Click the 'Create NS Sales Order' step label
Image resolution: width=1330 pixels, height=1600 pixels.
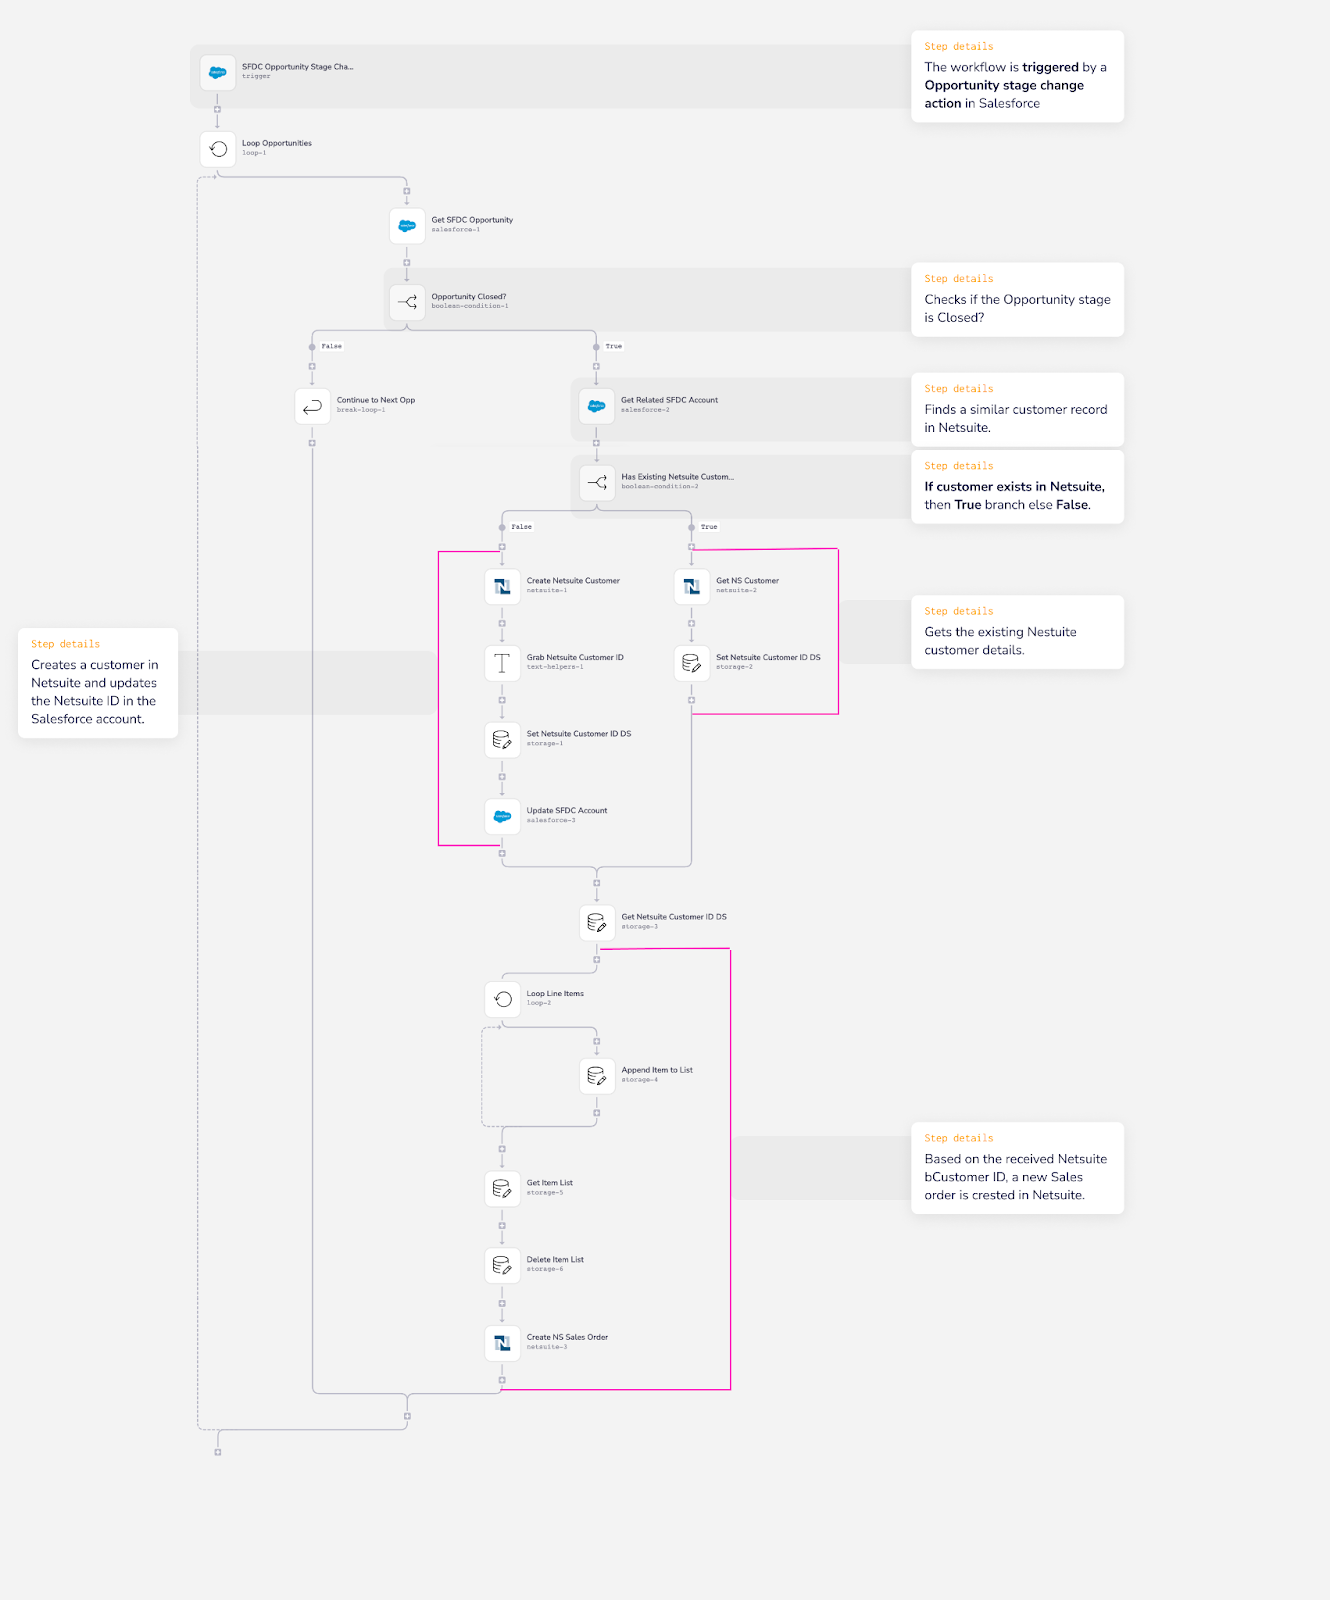coord(567,1337)
